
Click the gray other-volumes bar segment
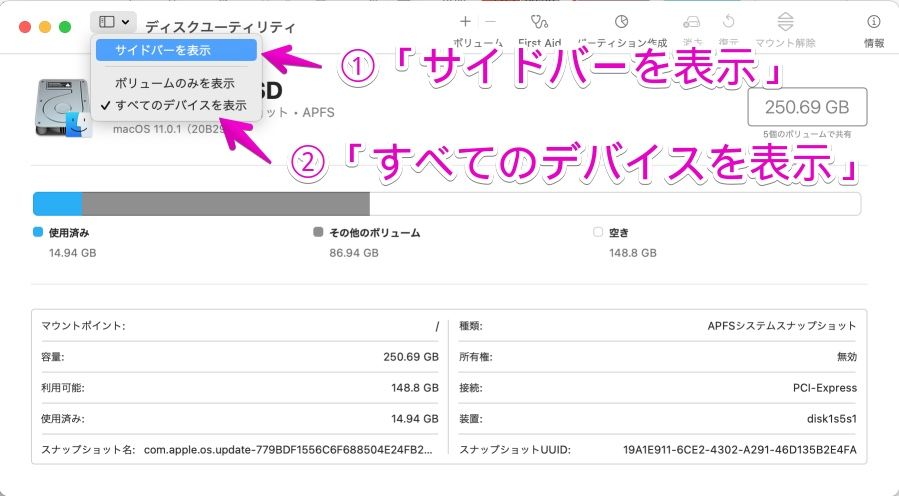click(226, 204)
